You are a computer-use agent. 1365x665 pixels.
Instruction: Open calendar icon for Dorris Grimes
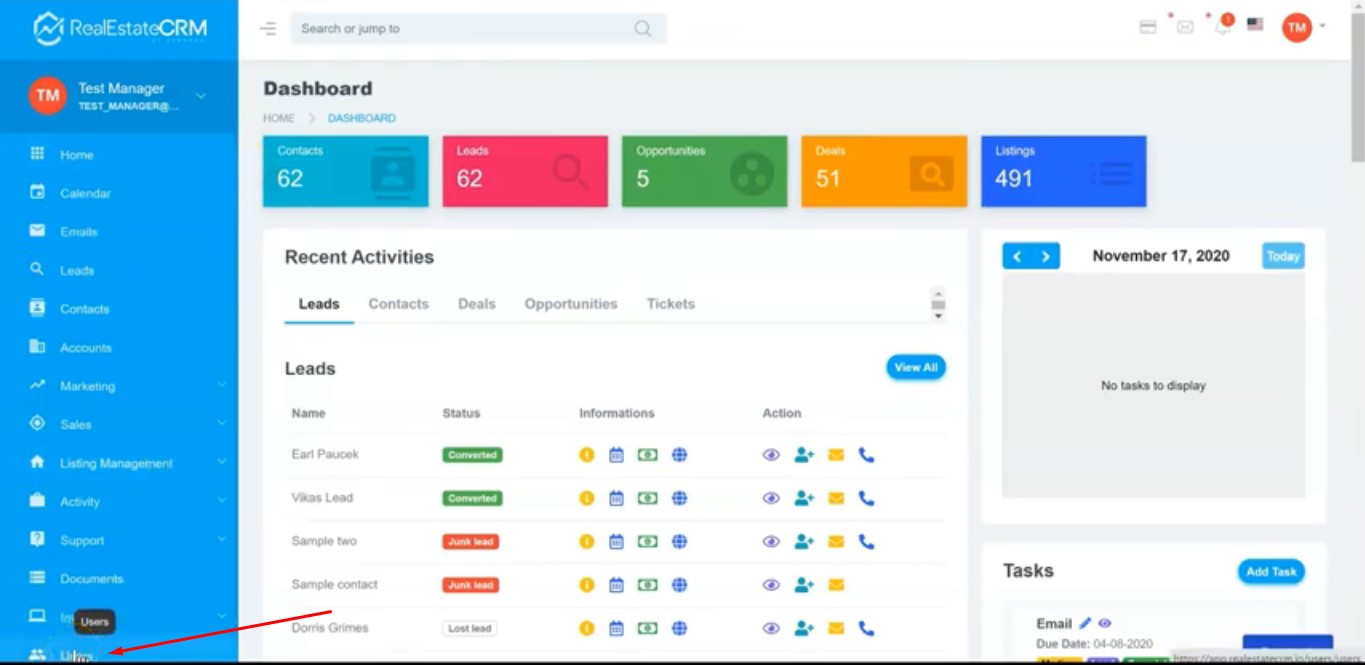tap(616, 629)
